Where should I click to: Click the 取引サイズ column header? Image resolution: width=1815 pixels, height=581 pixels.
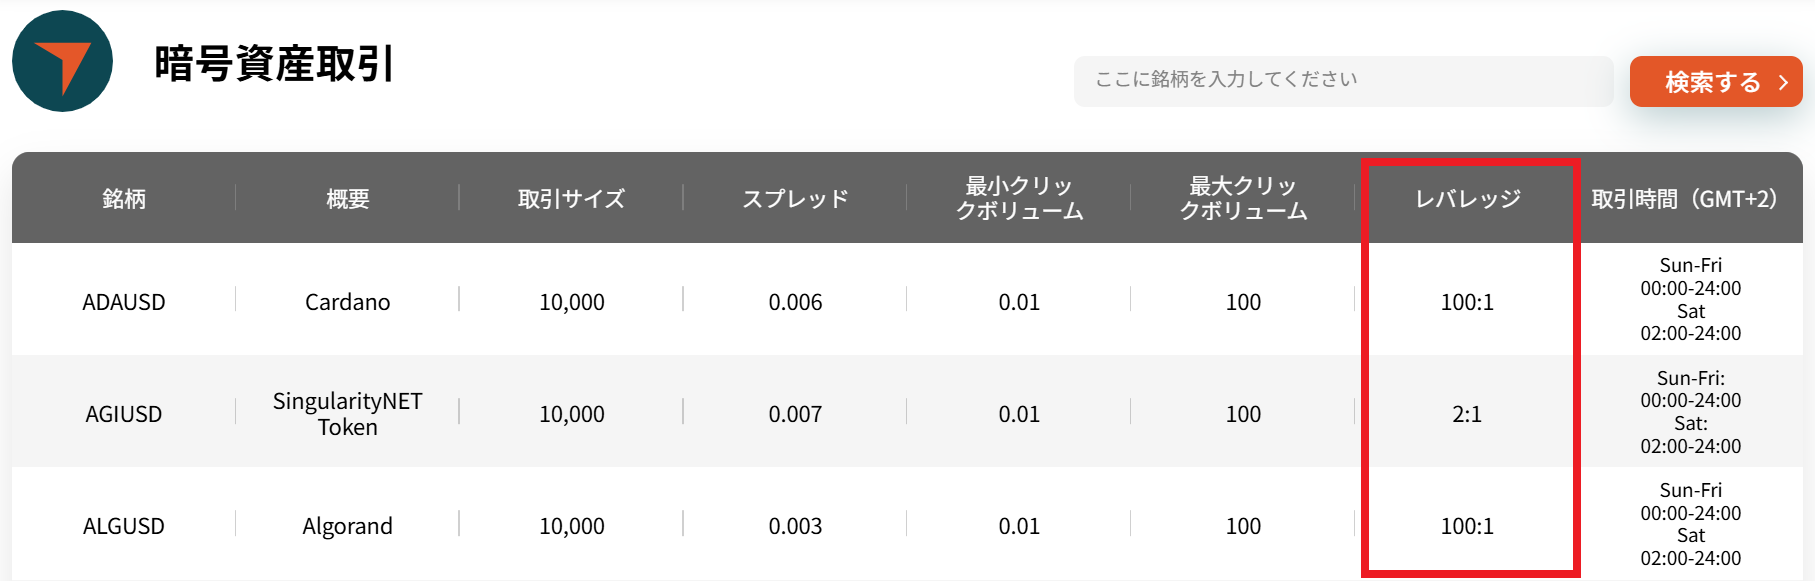pyautogui.click(x=571, y=199)
